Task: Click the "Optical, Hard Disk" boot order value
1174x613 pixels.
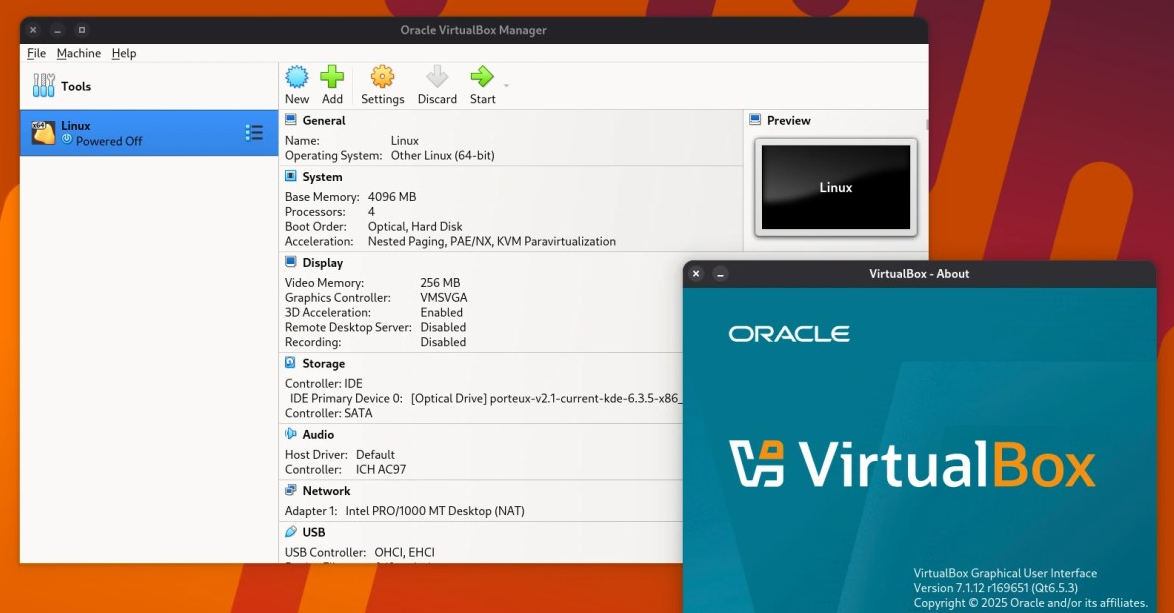Action: [415, 227]
